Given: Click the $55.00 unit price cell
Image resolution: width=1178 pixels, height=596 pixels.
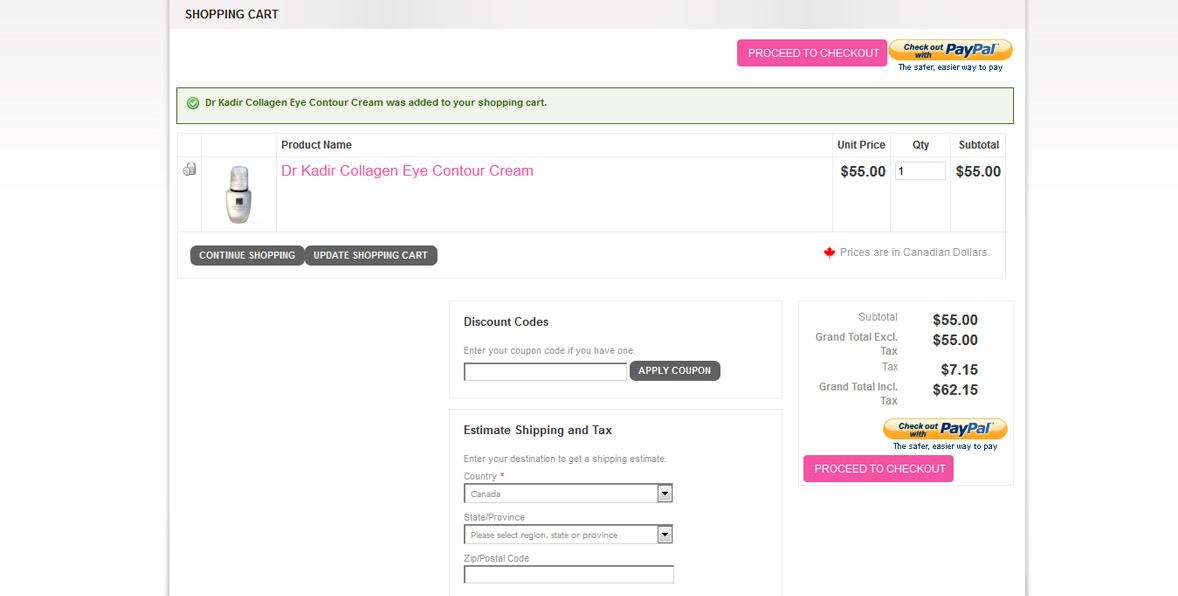Looking at the screenshot, I should point(862,171).
